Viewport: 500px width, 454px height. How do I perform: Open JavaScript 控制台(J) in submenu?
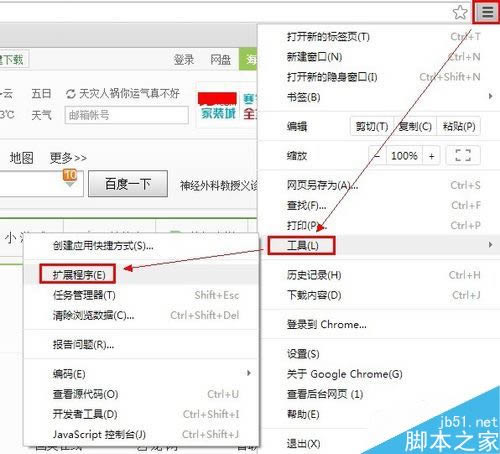(142, 434)
